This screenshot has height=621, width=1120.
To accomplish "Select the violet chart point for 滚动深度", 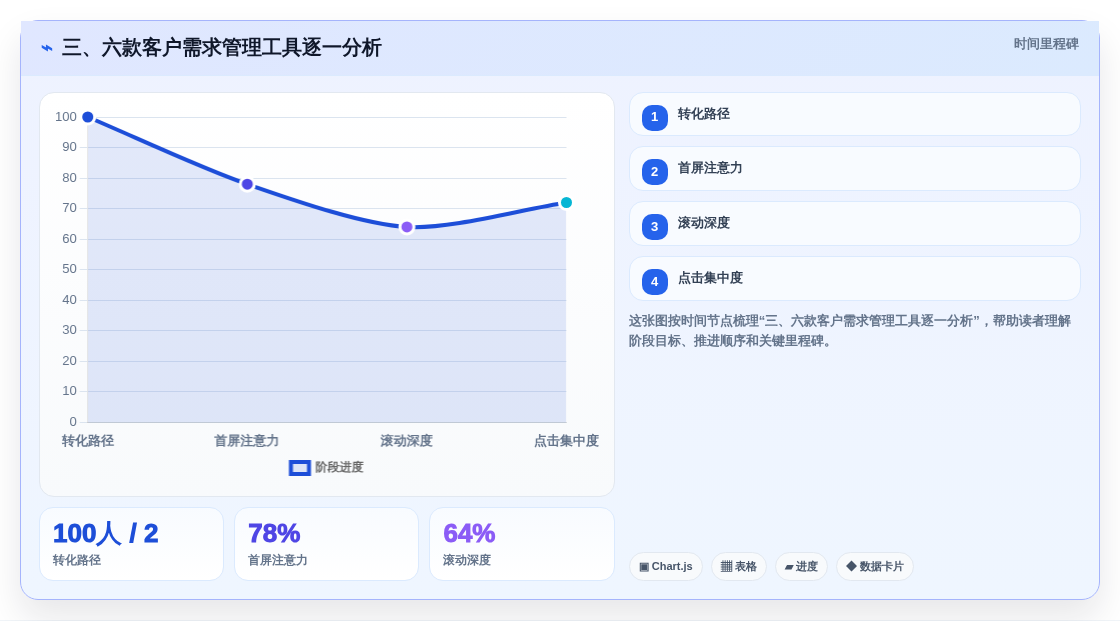I will [x=406, y=227].
